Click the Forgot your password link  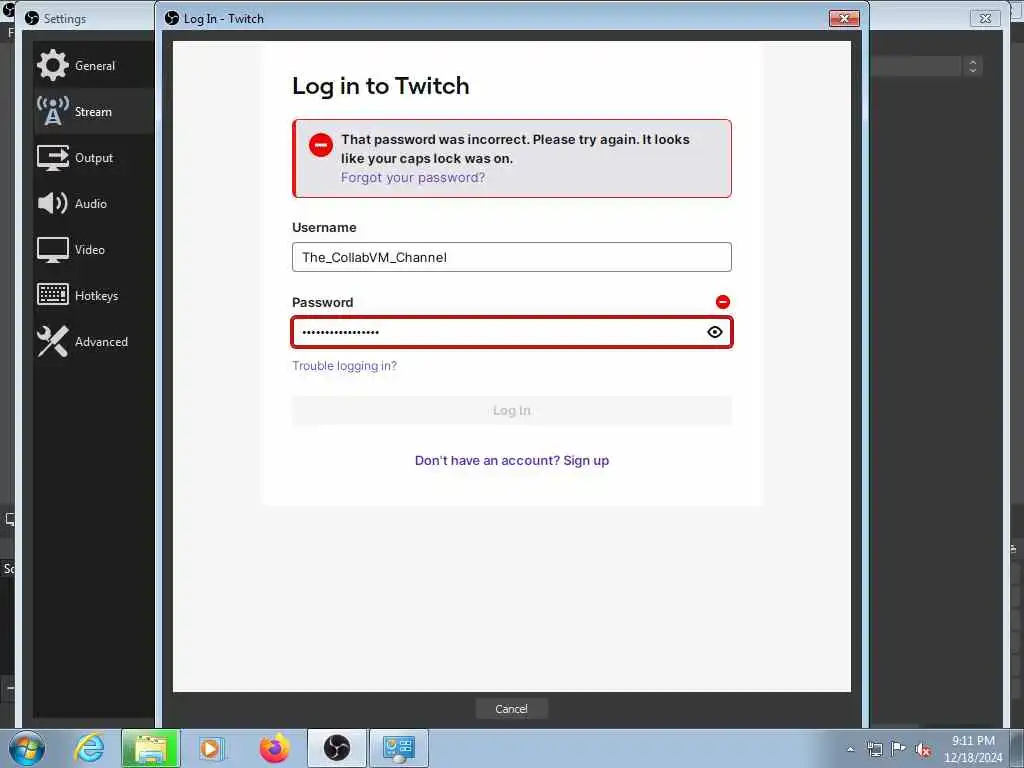[413, 178]
